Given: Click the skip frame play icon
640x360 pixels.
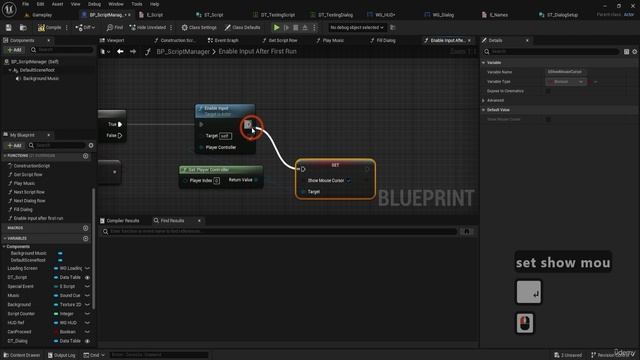Looking at the screenshot, I should (286, 27).
